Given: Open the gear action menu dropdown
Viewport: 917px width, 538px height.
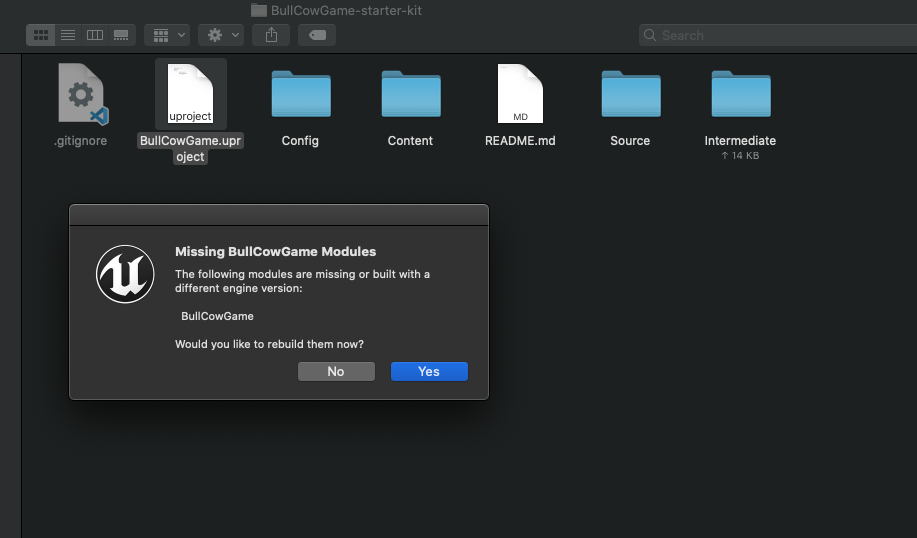Looking at the screenshot, I should pyautogui.click(x=220, y=35).
